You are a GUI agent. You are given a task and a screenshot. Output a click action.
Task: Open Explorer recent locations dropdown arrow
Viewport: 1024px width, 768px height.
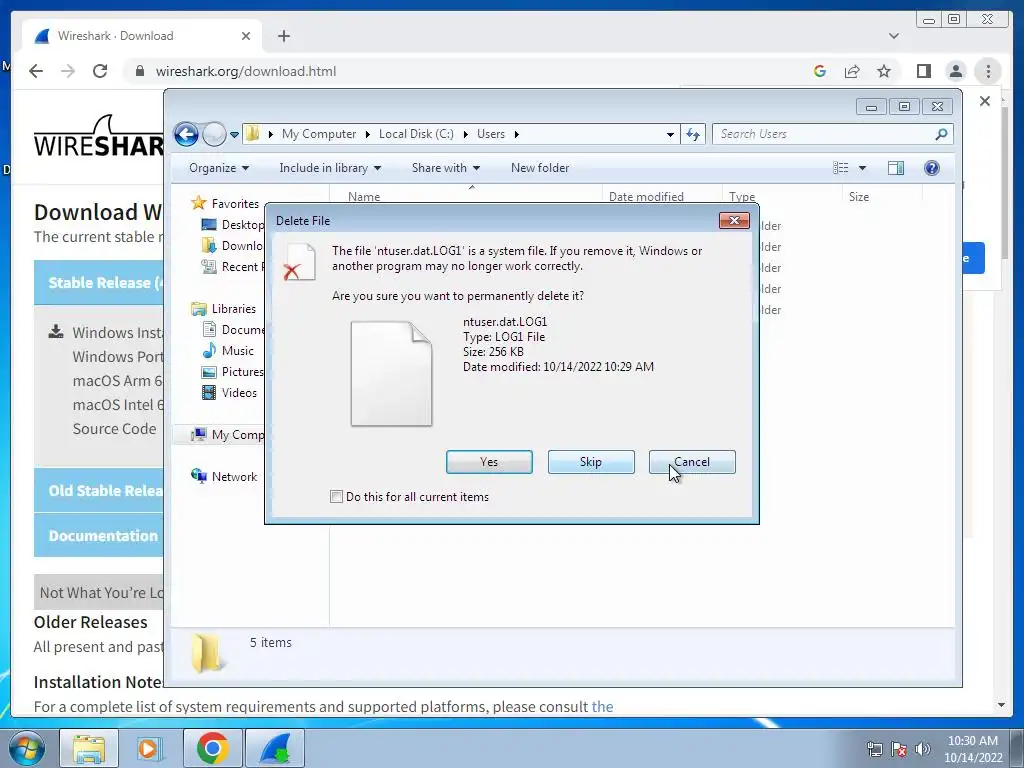[x=234, y=135]
